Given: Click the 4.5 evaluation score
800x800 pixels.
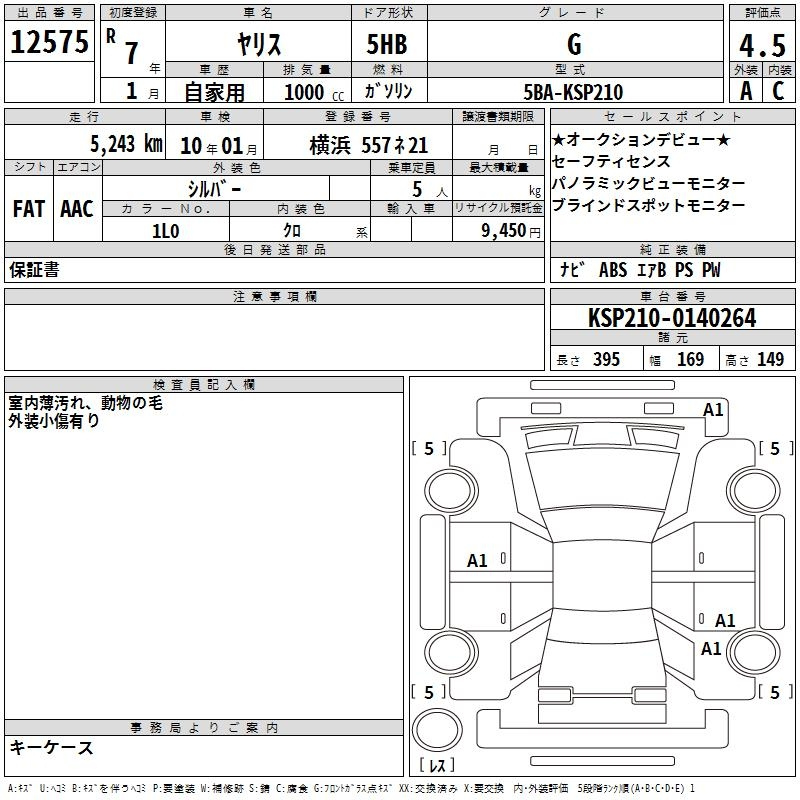Looking at the screenshot, I should tap(762, 45).
